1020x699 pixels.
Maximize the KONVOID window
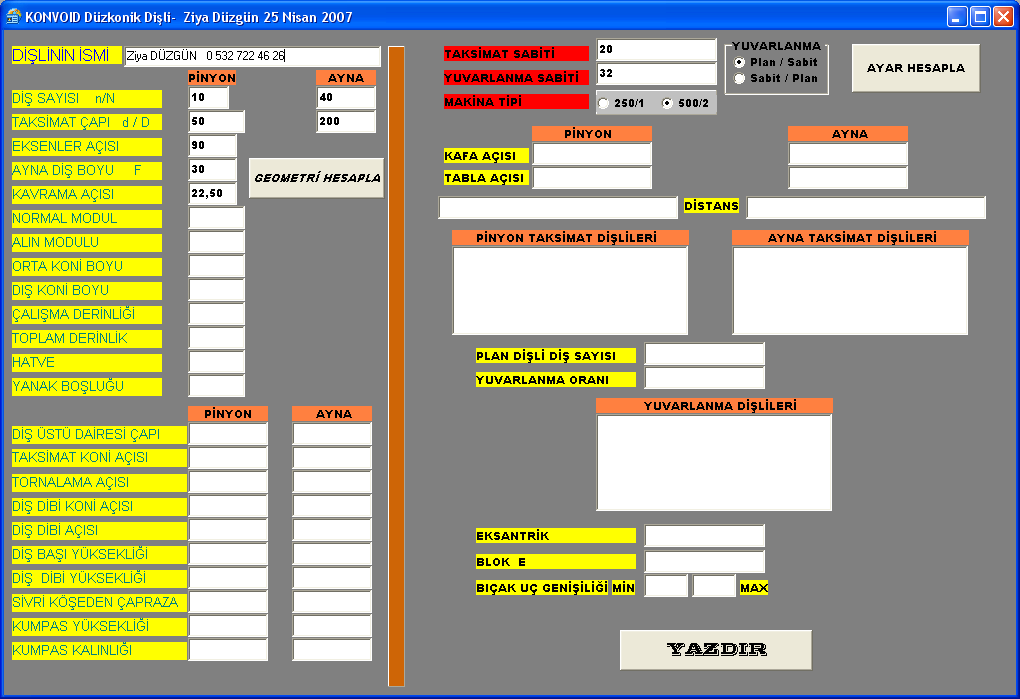pyautogui.click(x=980, y=17)
